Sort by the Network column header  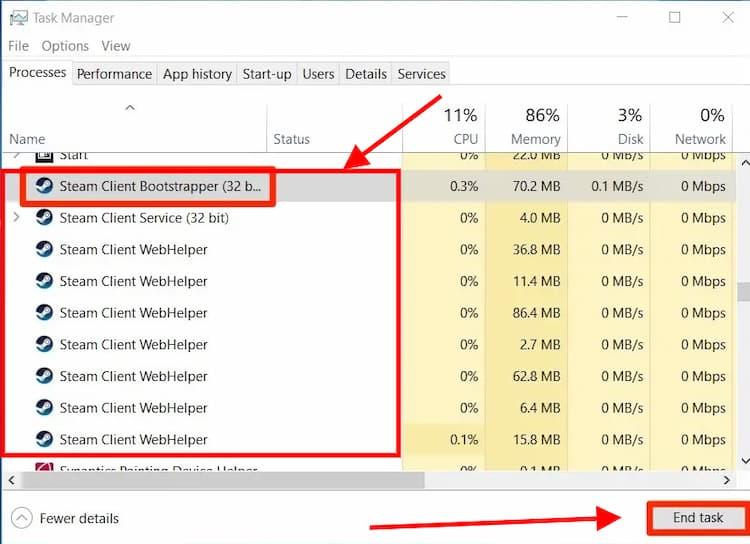click(691, 128)
